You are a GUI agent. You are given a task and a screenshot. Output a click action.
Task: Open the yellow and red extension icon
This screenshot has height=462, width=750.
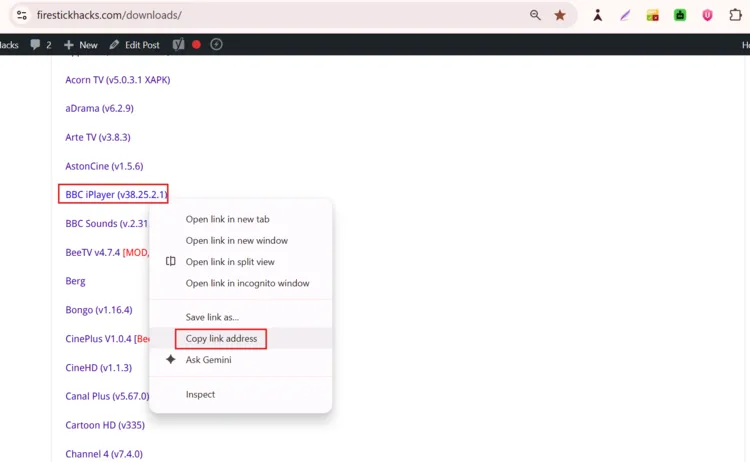652,15
